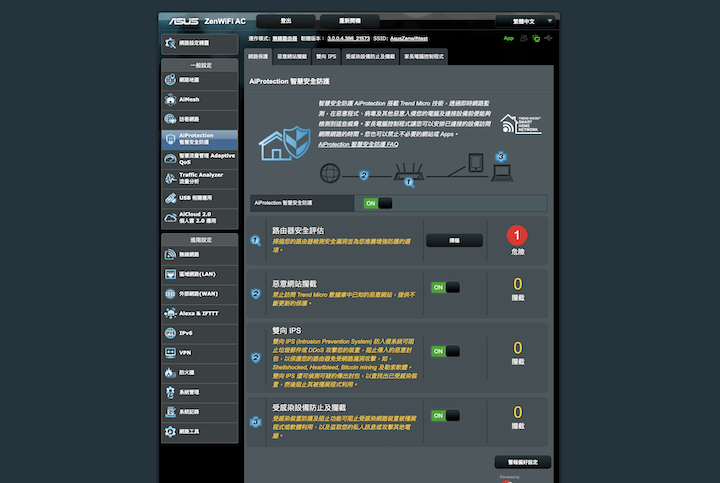Switch to 家長電腦控制程式 tab
The height and width of the screenshot is (483, 720).
pos(424,56)
